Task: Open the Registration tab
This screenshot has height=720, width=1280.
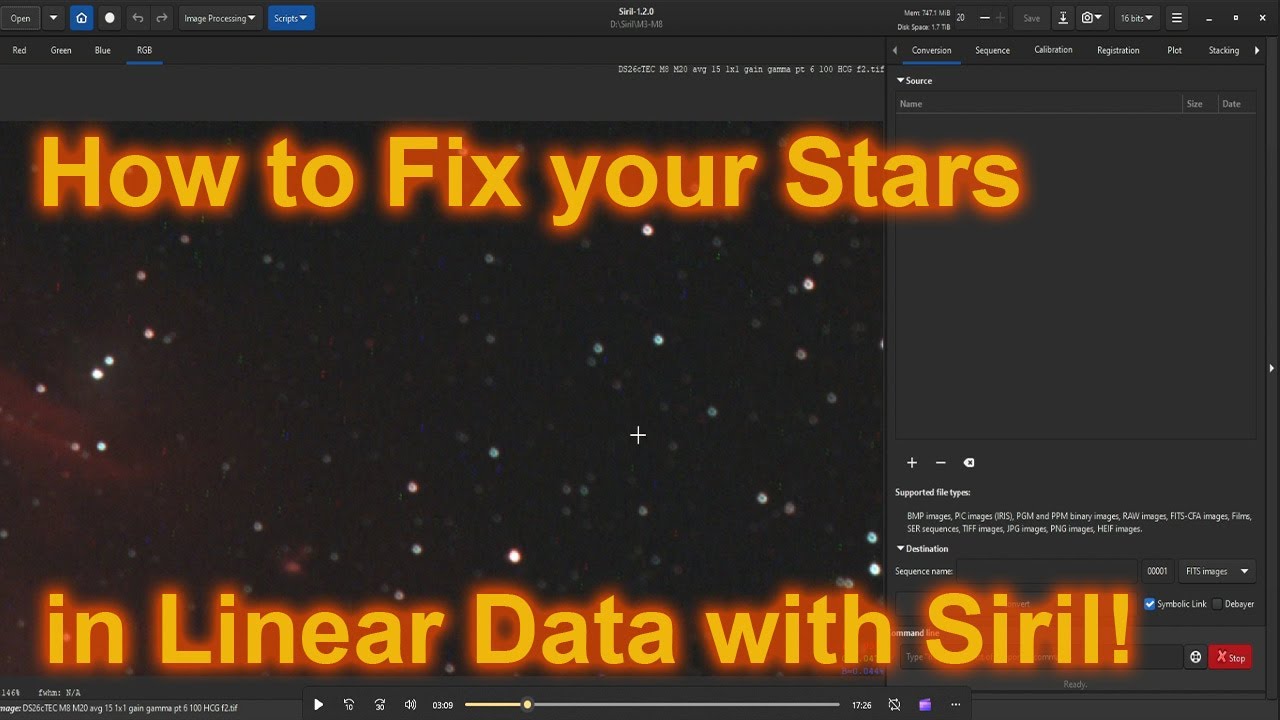Action: coord(1118,50)
